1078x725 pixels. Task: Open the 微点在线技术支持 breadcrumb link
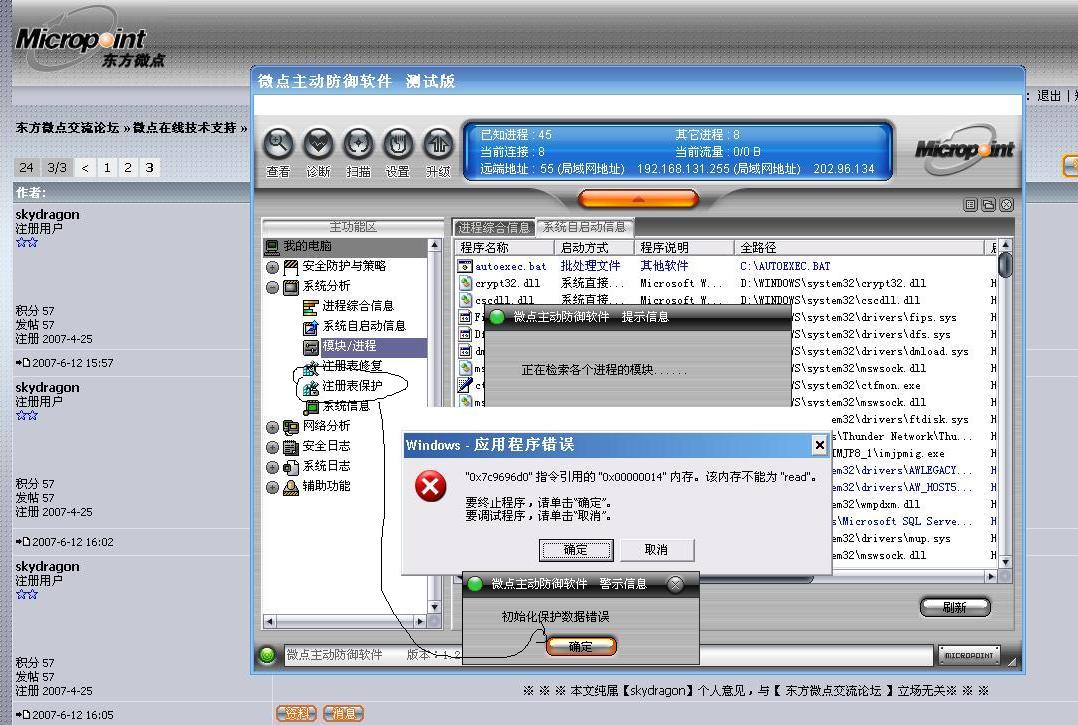coord(184,128)
